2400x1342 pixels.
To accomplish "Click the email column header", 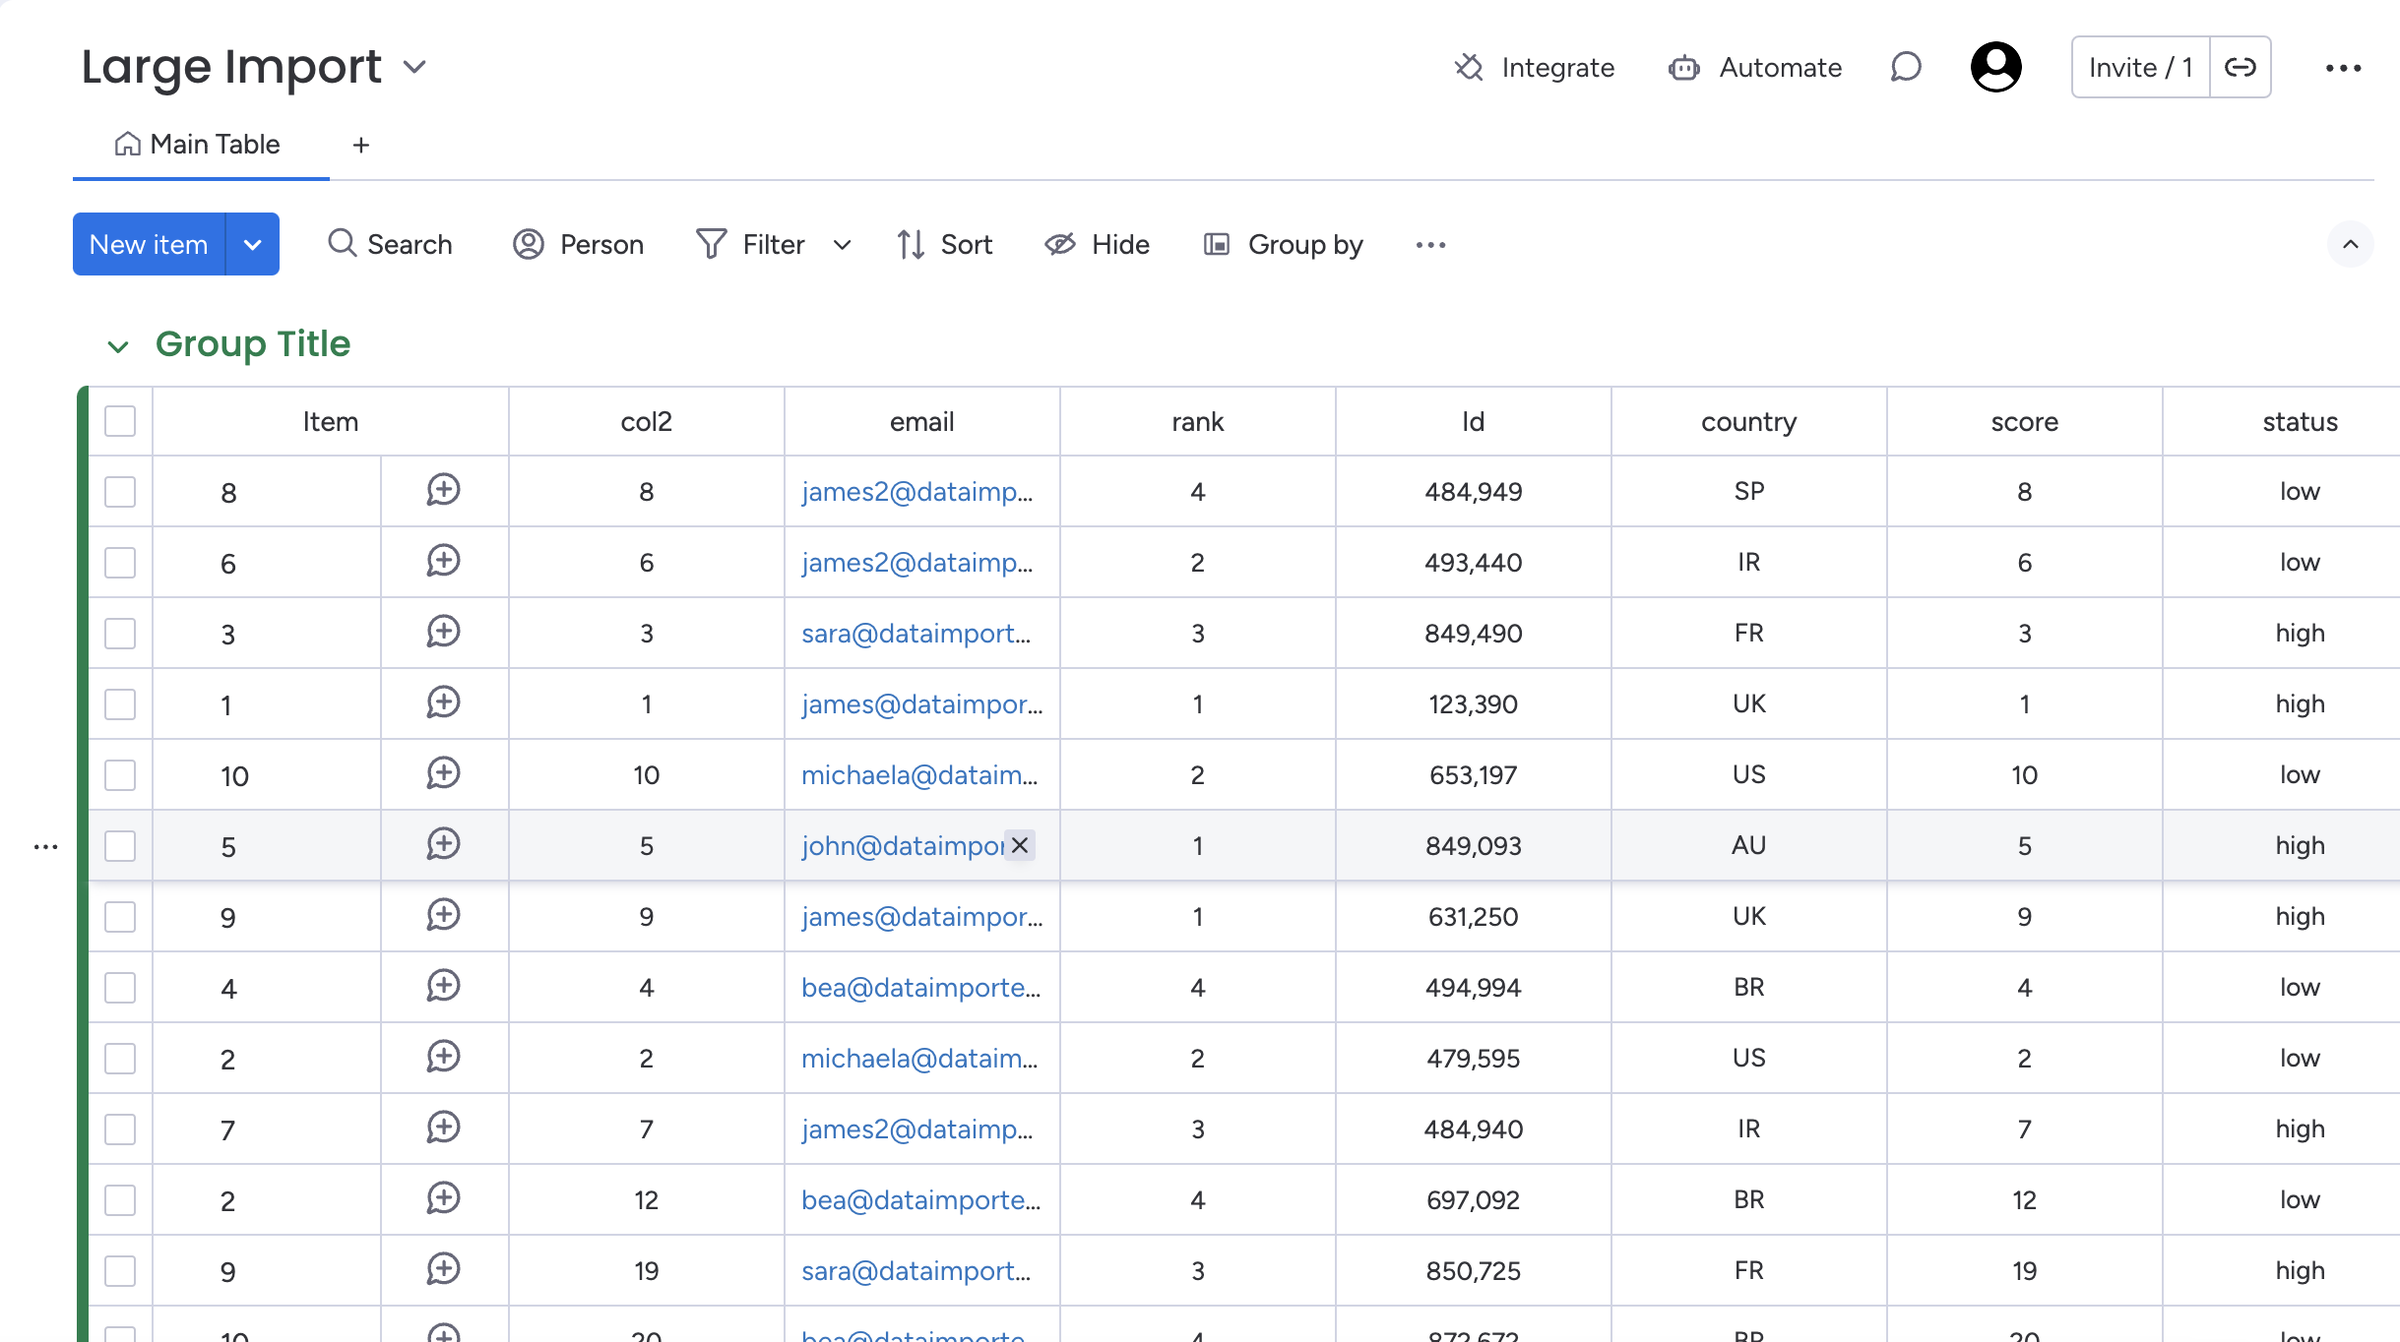I will (x=922, y=421).
